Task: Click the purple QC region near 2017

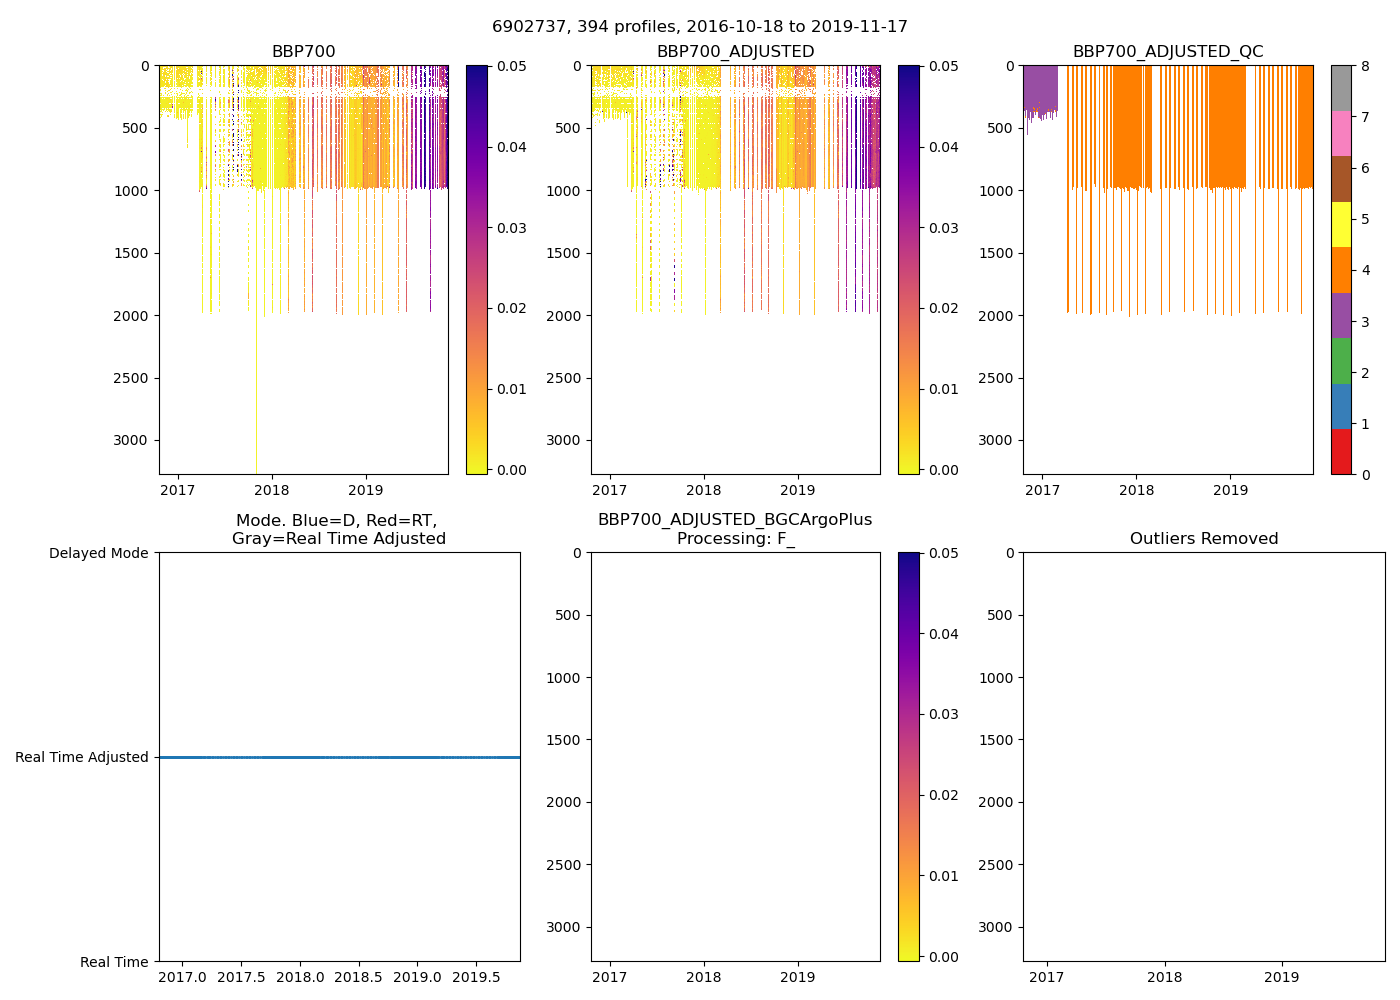Action: click(x=1040, y=88)
